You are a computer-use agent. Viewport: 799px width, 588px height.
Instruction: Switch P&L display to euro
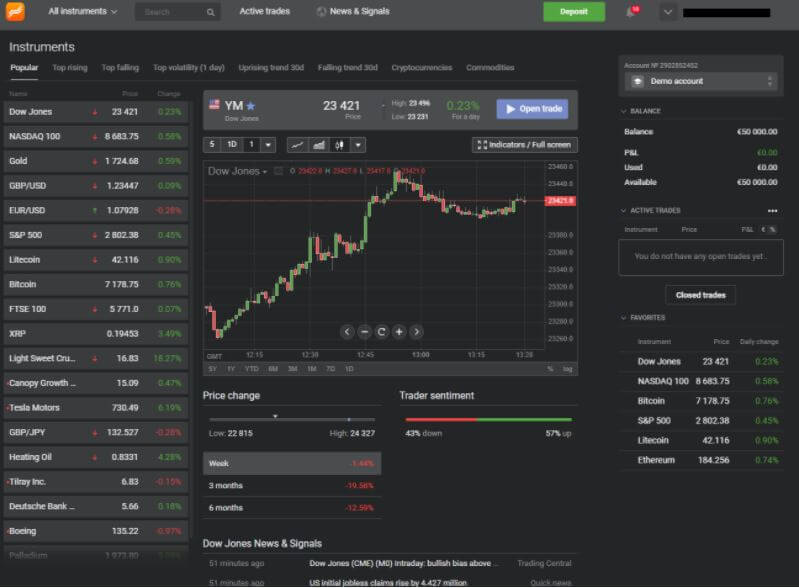[763, 230]
